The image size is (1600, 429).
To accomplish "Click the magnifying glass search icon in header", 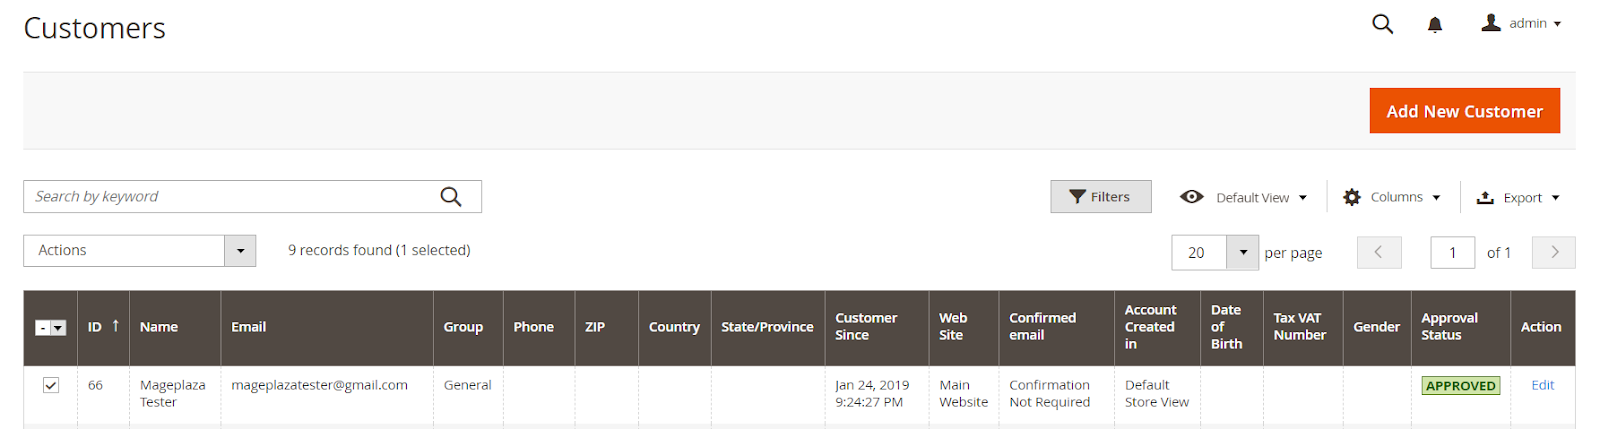I will point(1382,24).
